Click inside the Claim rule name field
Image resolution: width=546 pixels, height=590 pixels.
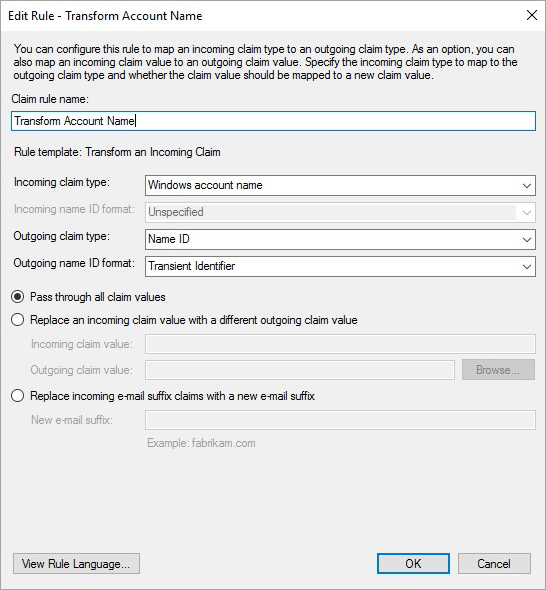click(x=273, y=121)
